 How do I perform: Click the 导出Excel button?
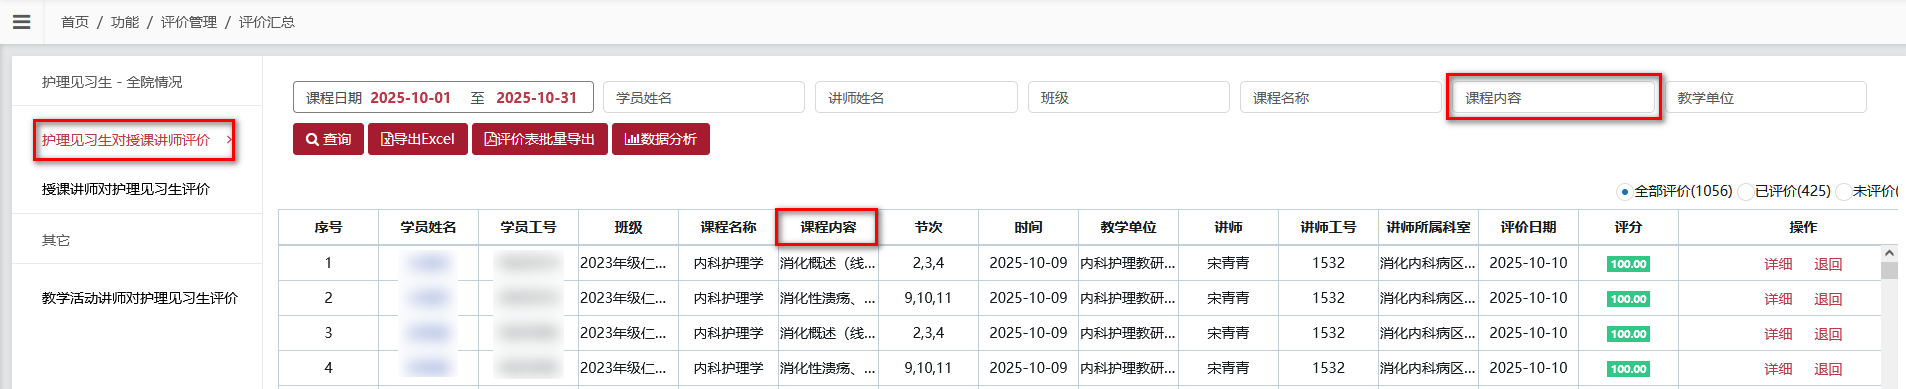pyautogui.click(x=418, y=139)
